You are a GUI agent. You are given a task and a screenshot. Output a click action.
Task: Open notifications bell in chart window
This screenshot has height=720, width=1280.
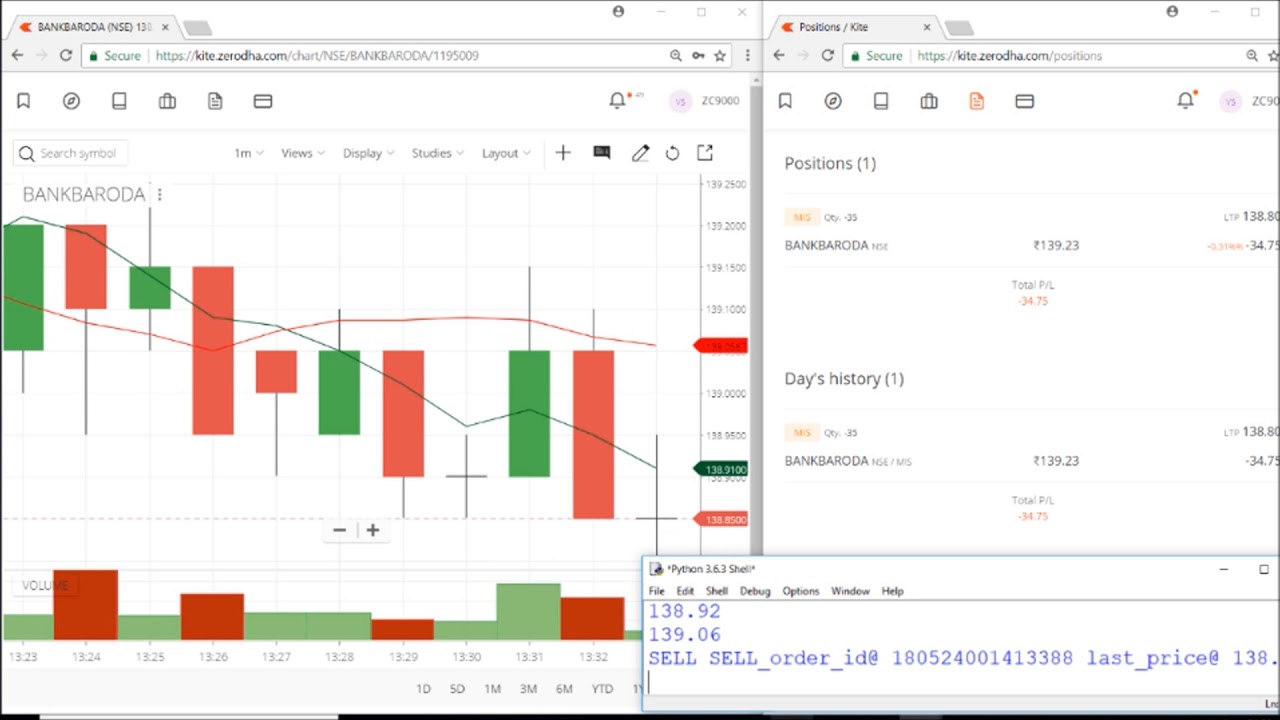click(618, 101)
